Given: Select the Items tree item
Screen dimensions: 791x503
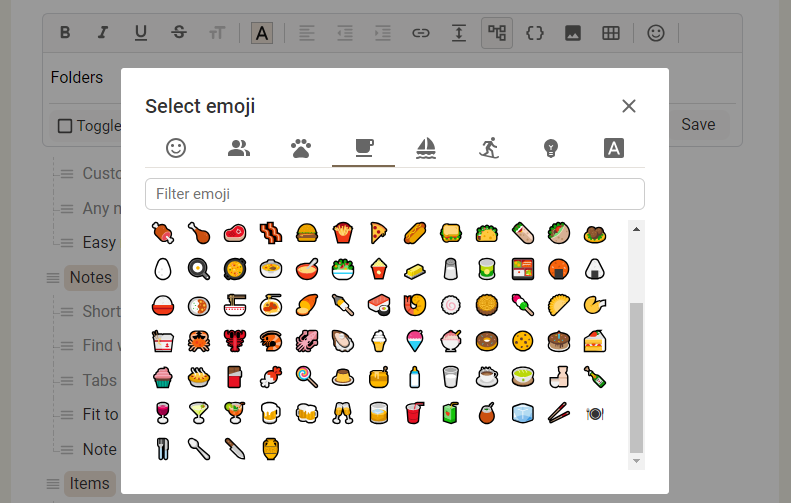Looking at the screenshot, I should (89, 483).
